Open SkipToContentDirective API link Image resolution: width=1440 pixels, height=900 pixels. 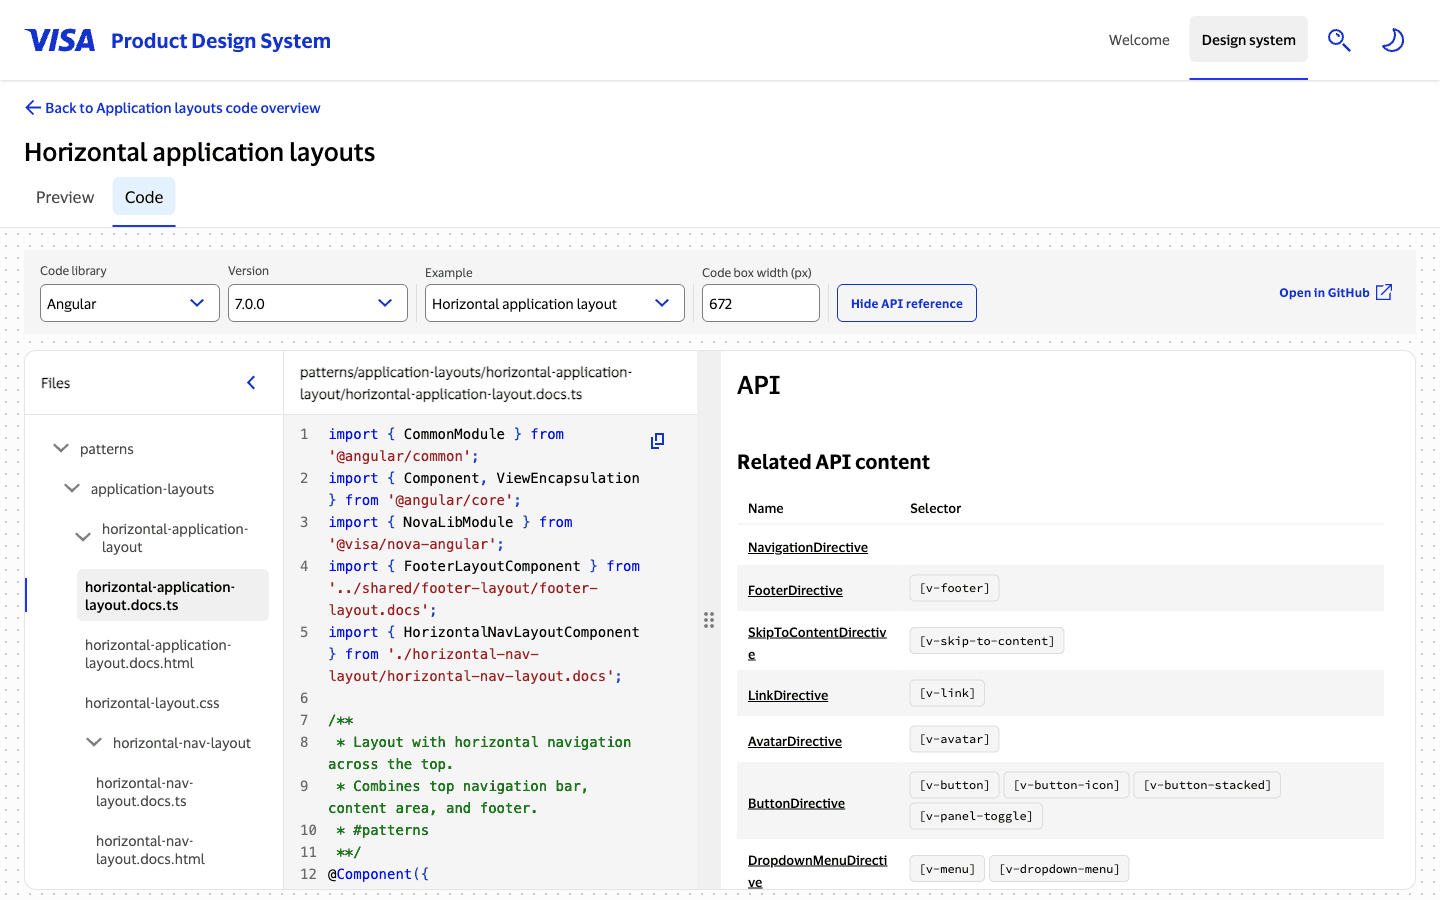pos(817,643)
